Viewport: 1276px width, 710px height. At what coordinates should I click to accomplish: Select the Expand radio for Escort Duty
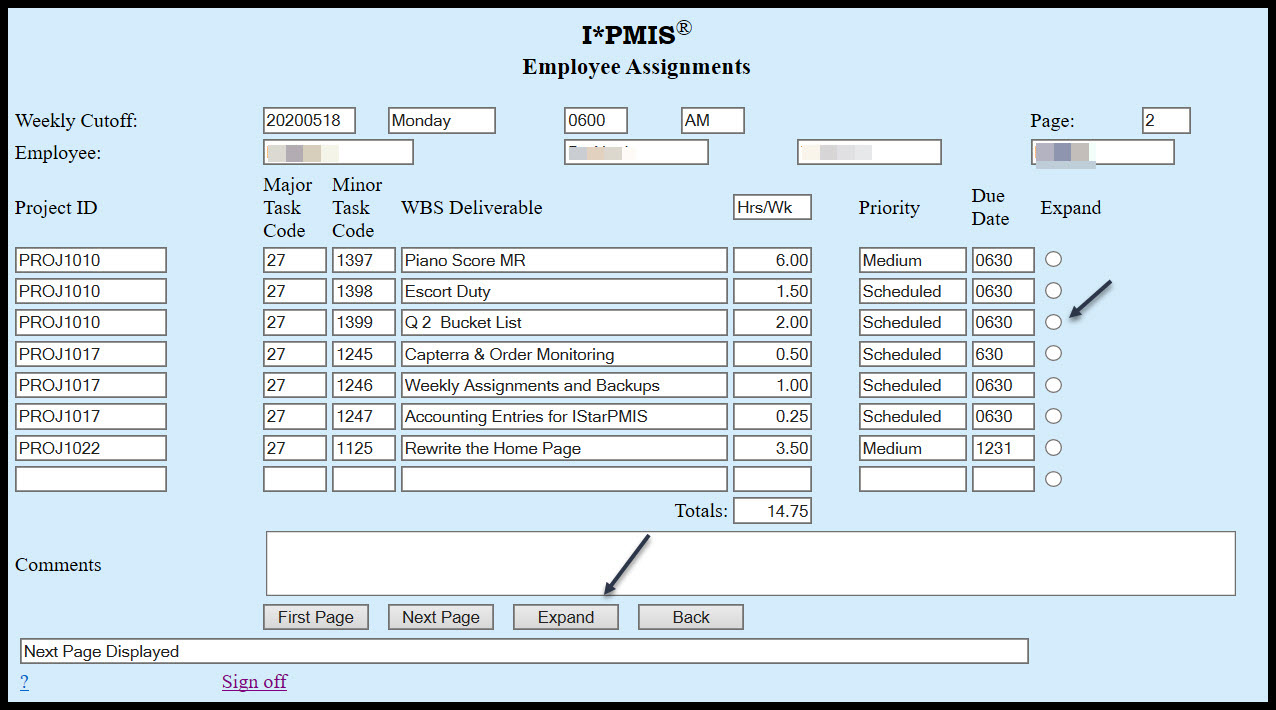(x=1053, y=290)
